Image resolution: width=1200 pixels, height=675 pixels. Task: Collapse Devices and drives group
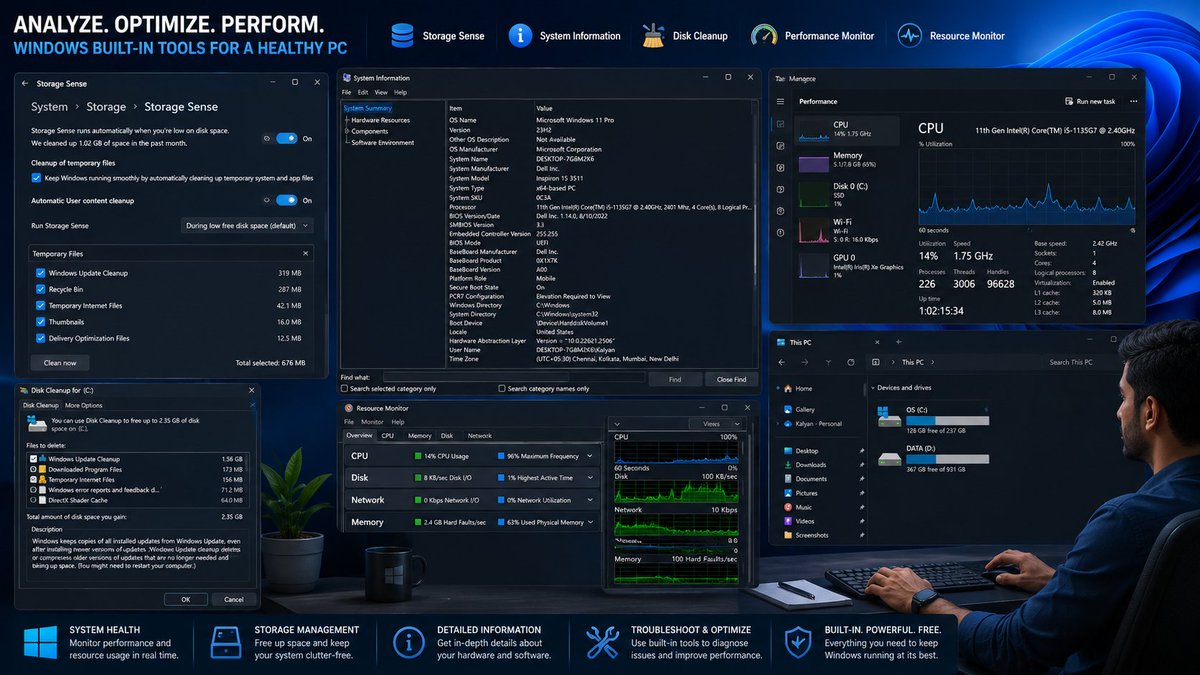(x=871, y=388)
